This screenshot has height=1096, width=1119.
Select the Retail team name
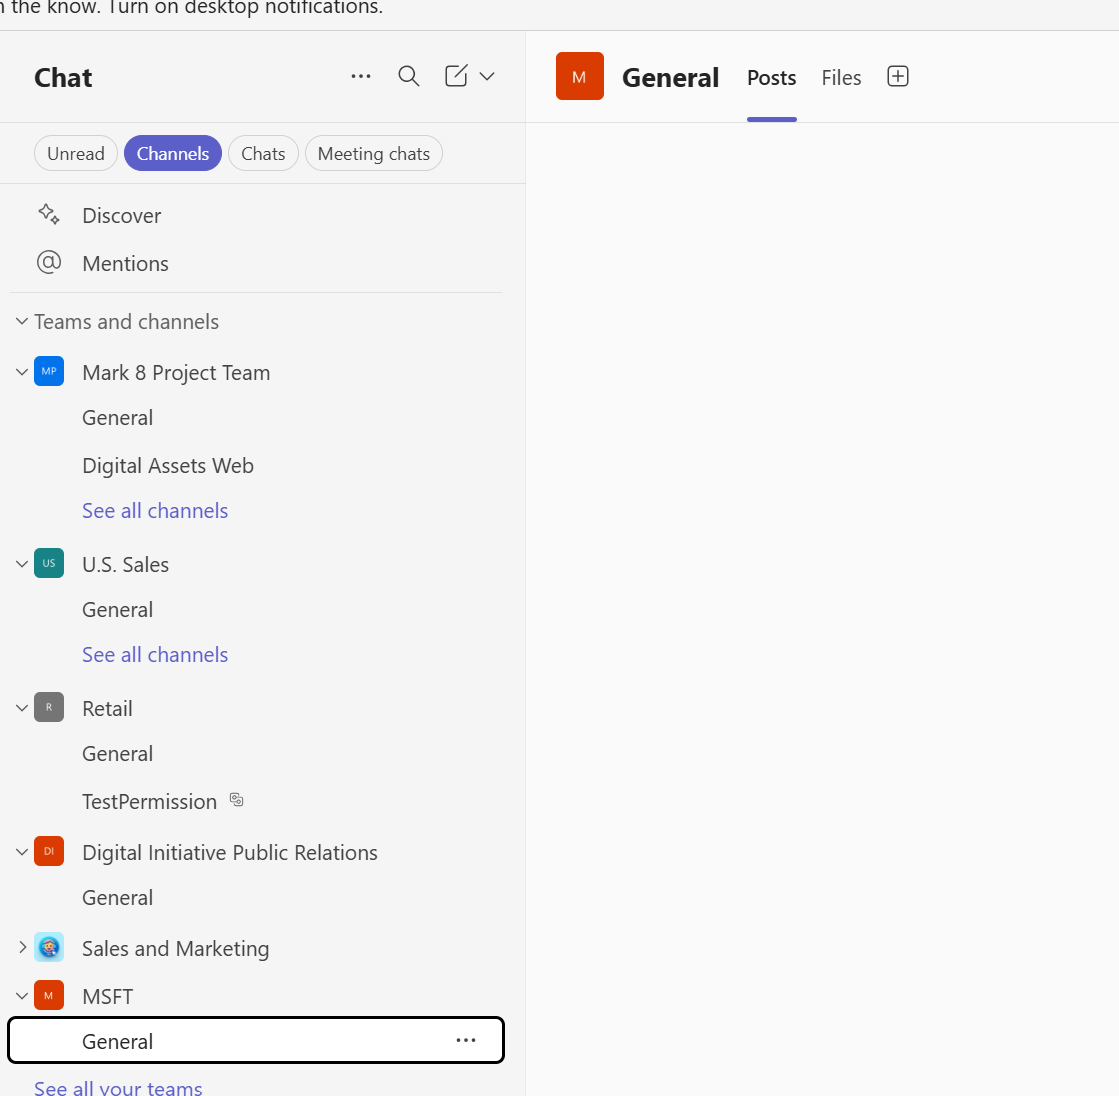tap(107, 709)
